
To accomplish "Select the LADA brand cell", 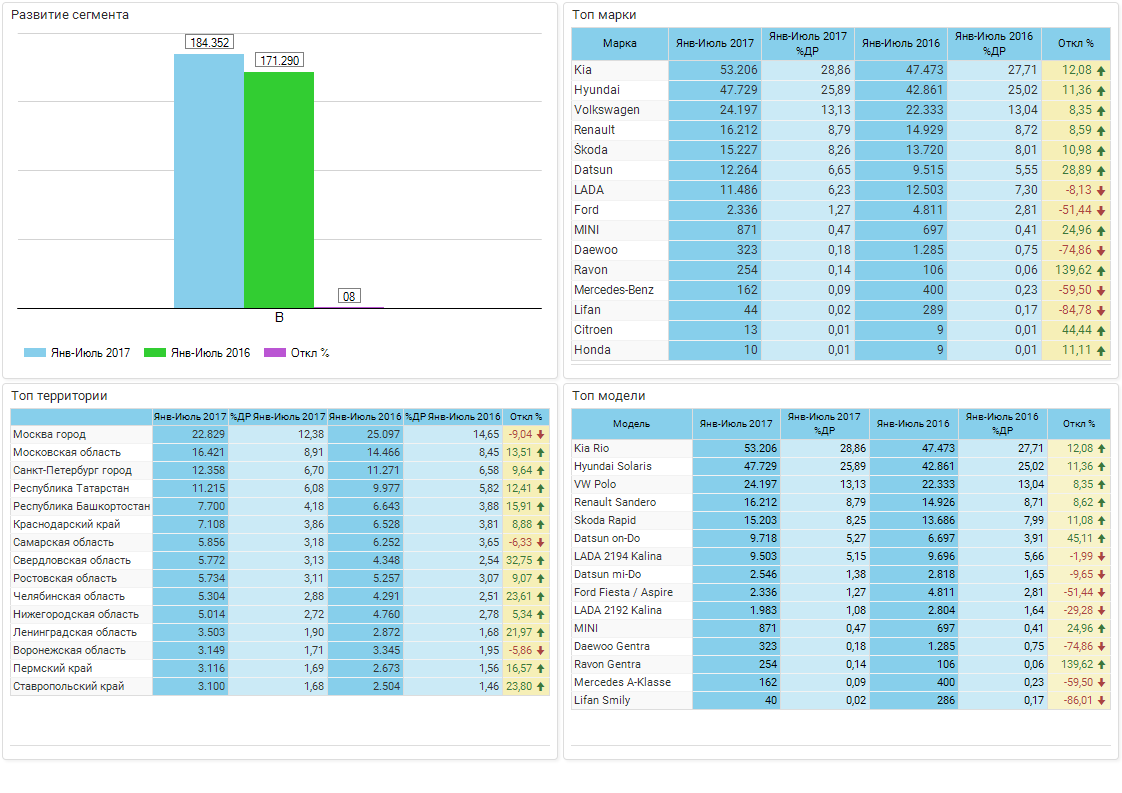I will click(620, 190).
